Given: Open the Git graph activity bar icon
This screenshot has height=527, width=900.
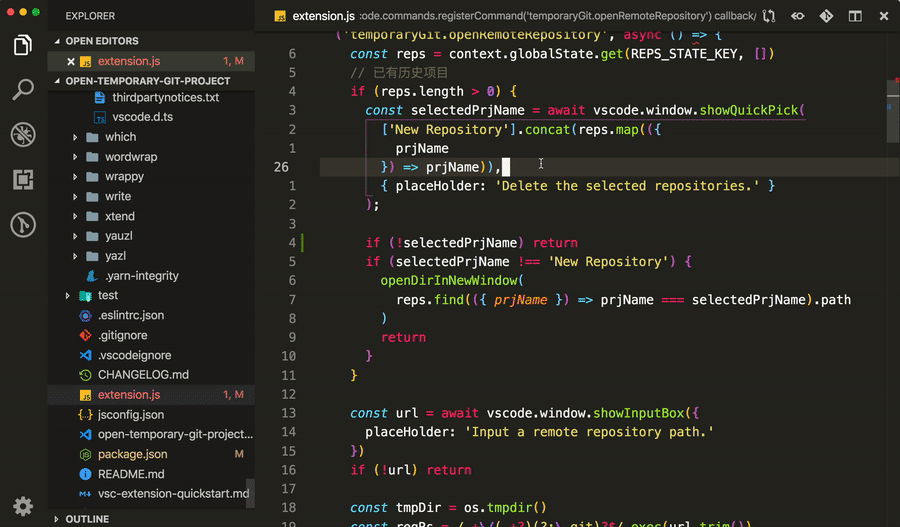Looking at the screenshot, I should (22, 224).
